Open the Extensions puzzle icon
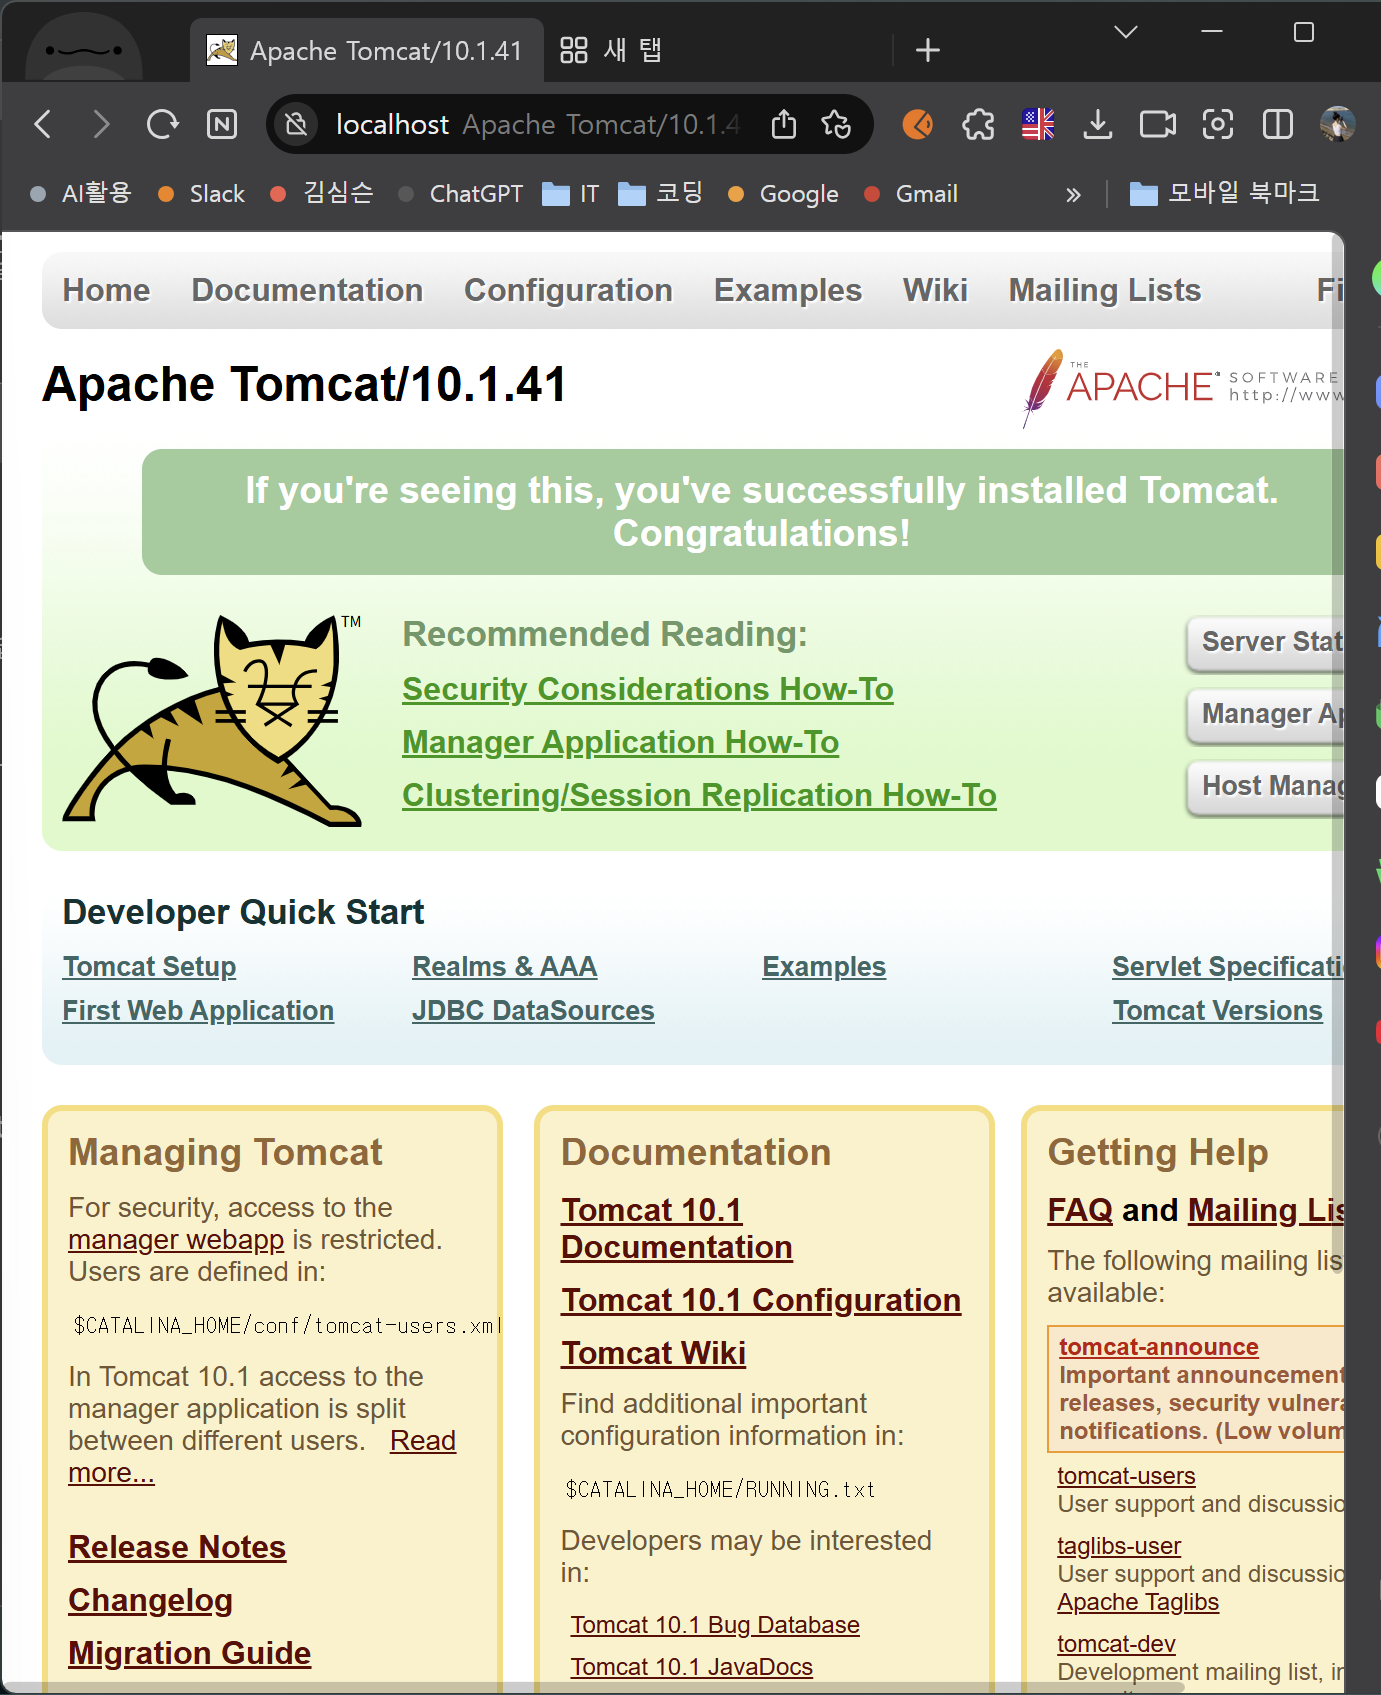The width and height of the screenshot is (1381, 1695). click(978, 125)
